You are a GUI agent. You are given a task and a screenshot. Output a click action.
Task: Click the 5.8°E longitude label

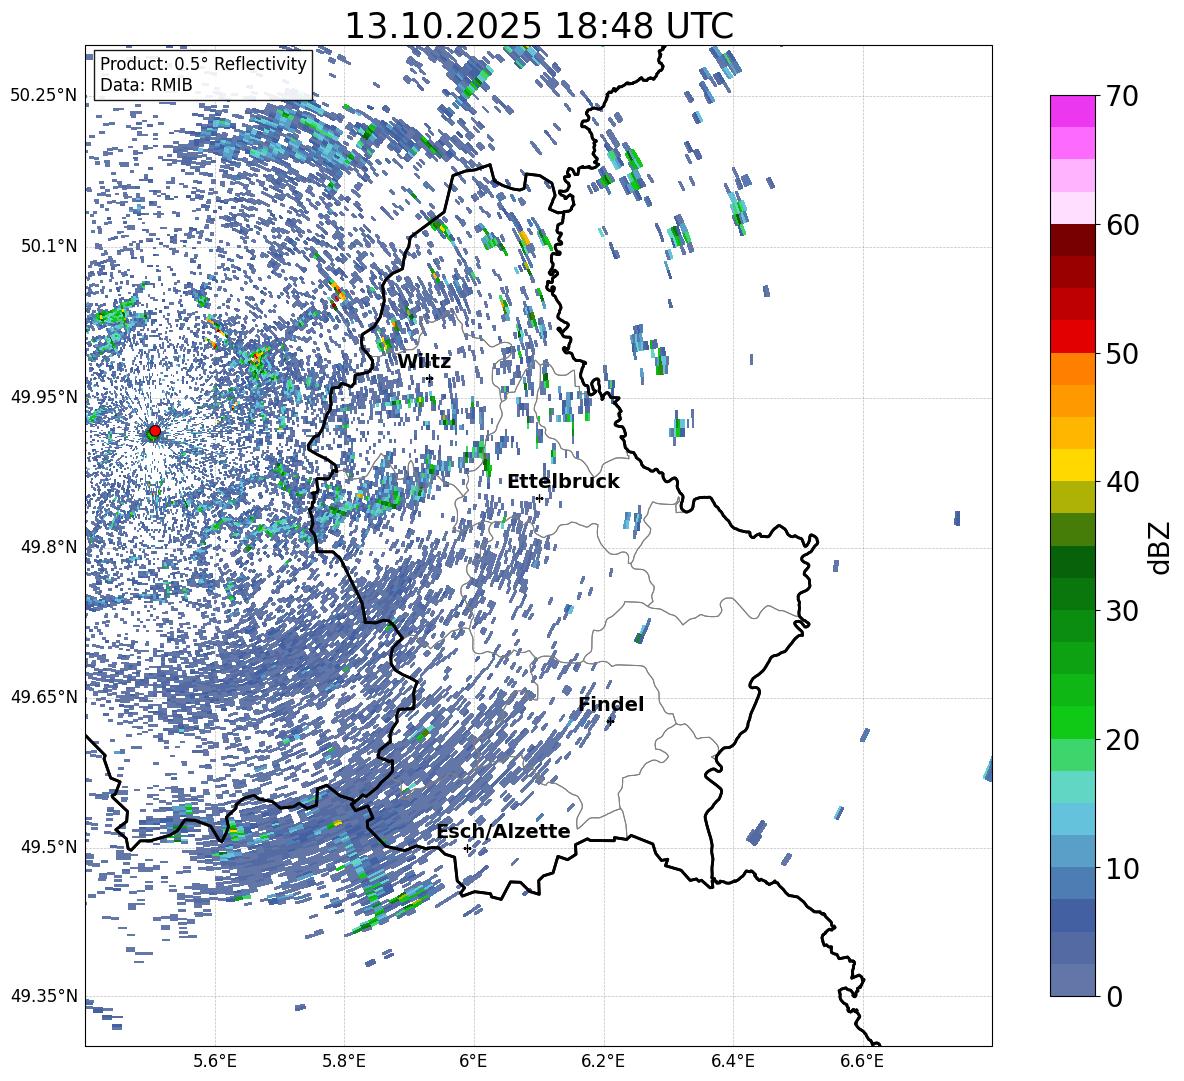pos(344,1061)
